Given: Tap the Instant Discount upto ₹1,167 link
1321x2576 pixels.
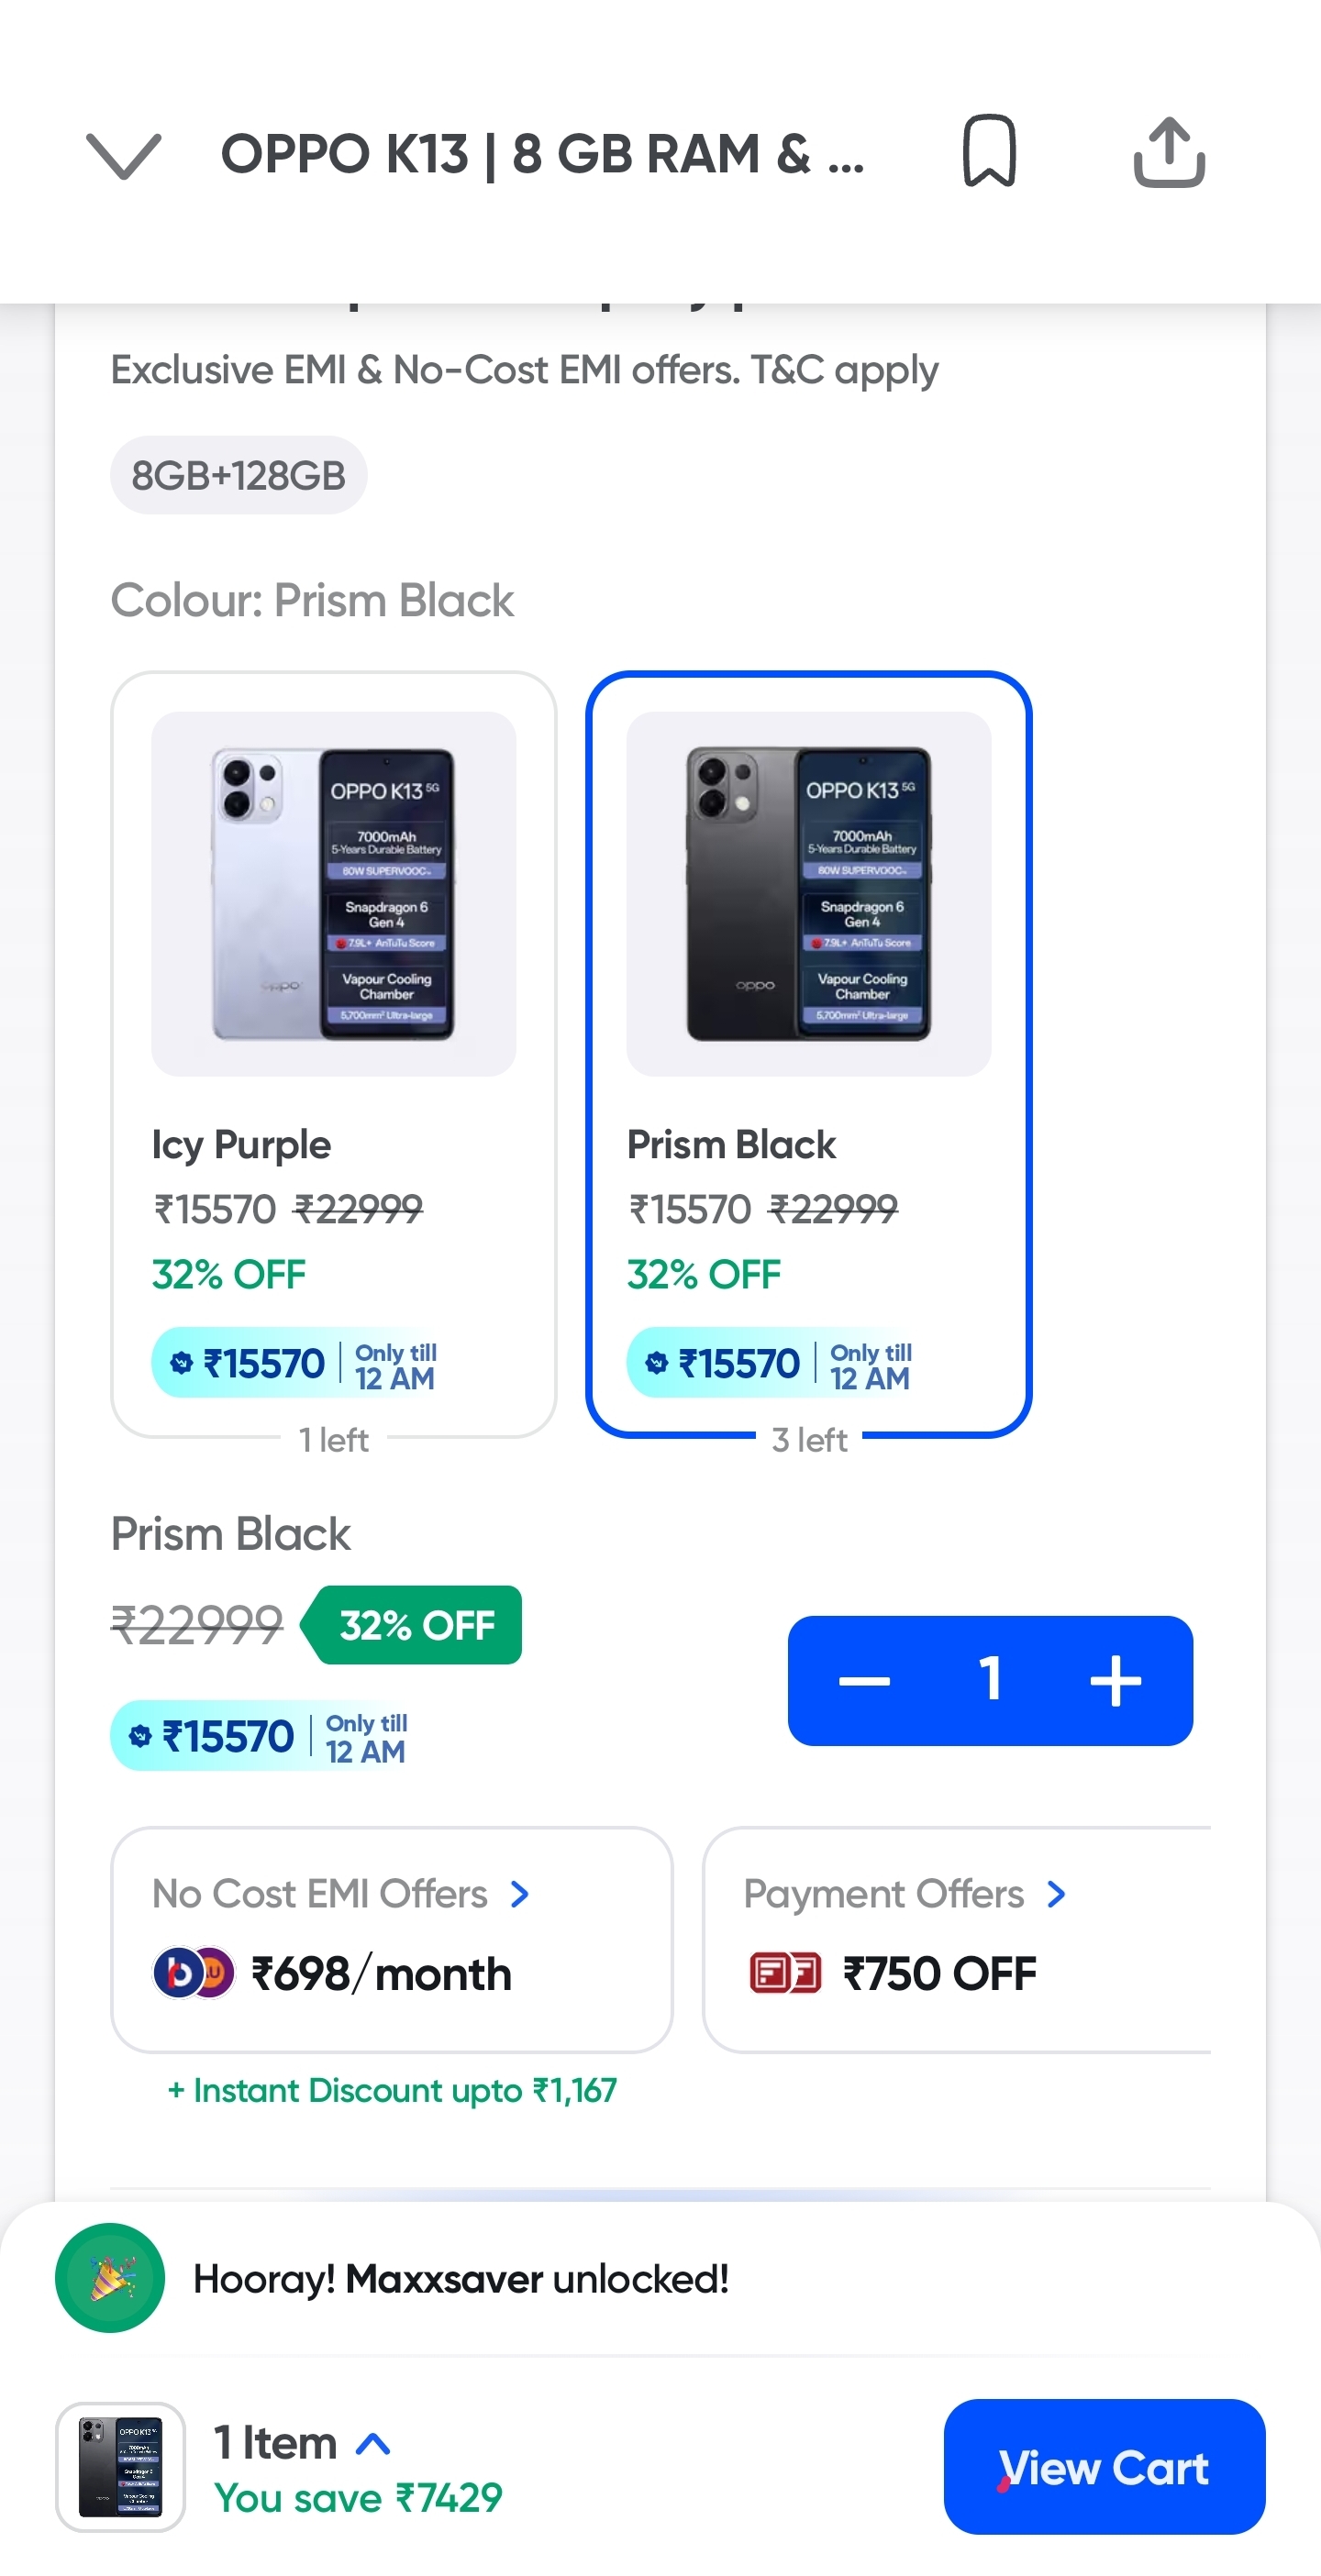Looking at the screenshot, I should point(391,2090).
